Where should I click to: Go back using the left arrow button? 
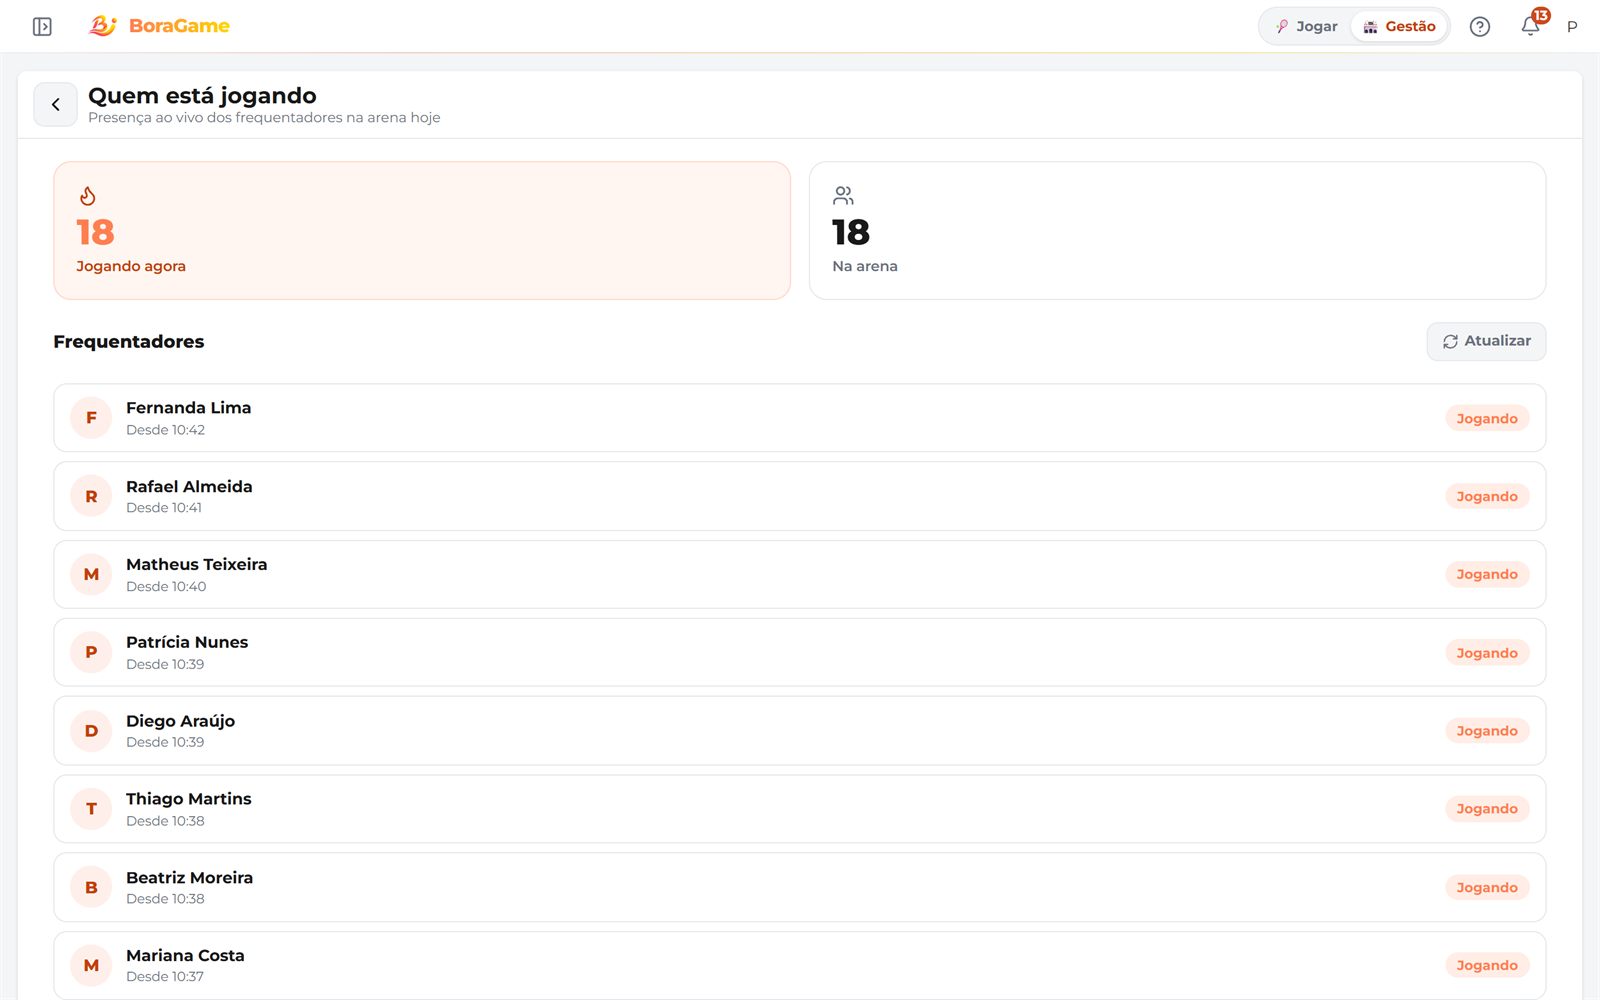pyautogui.click(x=56, y=104)
